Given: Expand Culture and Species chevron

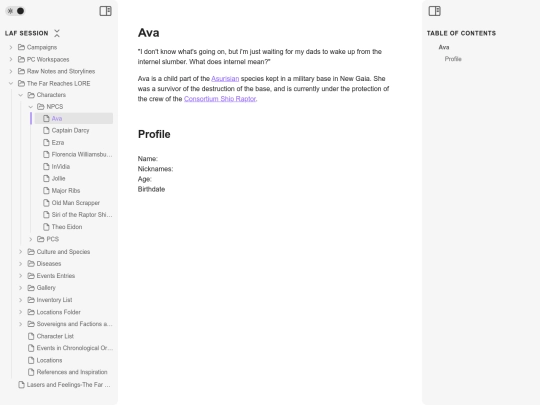Looking at the screenshot, I should point(21,252).
